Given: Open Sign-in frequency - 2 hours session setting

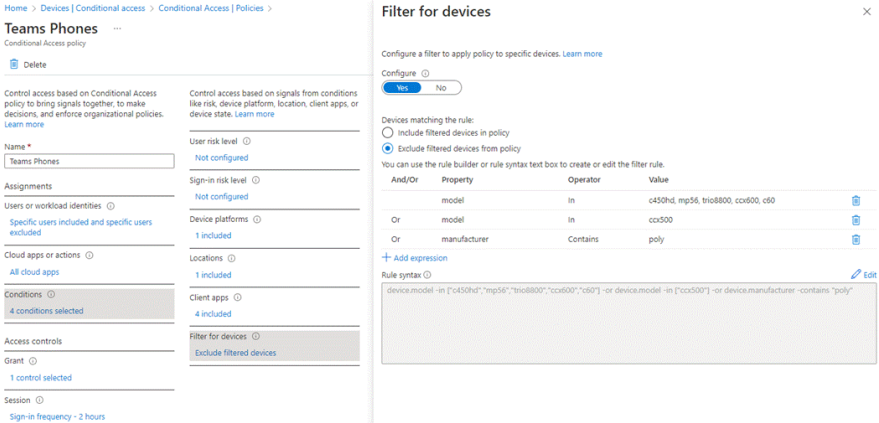Looking at the screenshot, I should [x=57, y=416].
